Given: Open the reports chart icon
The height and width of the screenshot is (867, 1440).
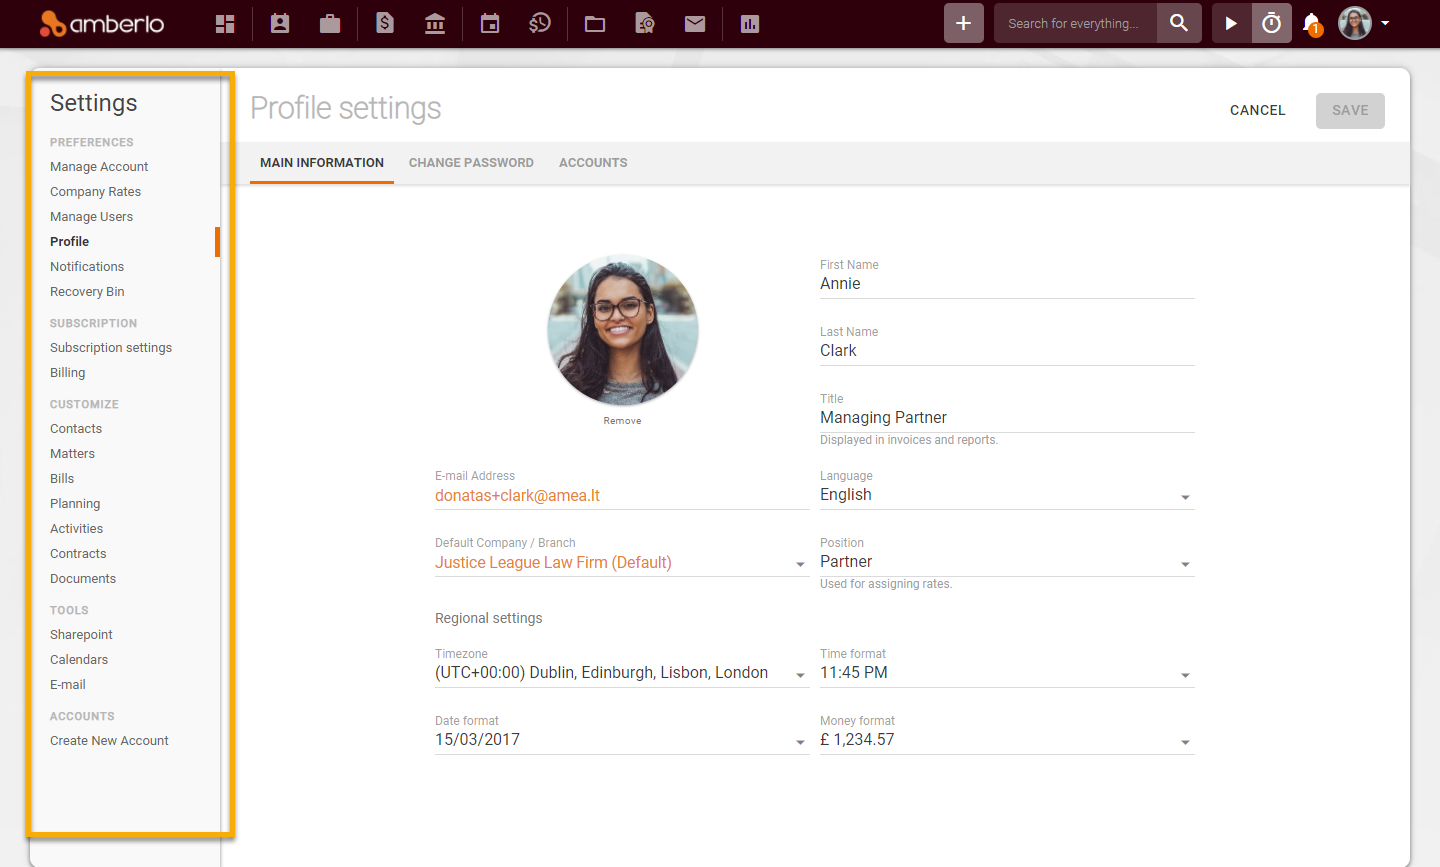Looking at the screenshot, I should pos(750,23).
